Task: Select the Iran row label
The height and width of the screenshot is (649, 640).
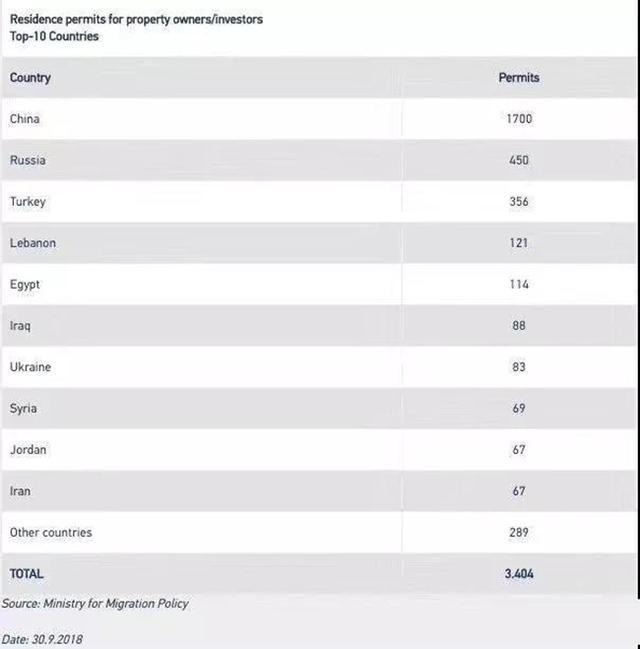Action: click(x=20, y=491)
